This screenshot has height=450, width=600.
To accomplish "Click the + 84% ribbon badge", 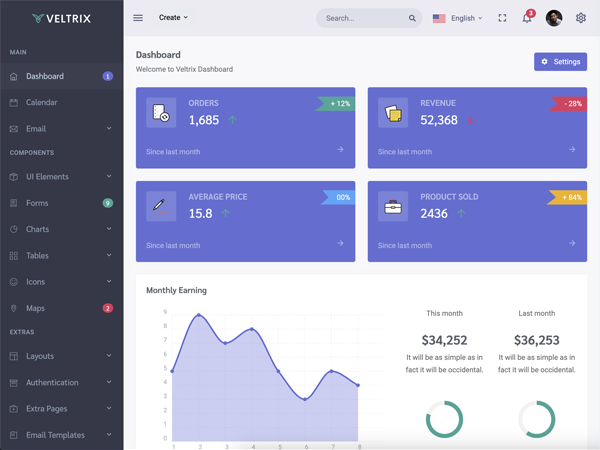I will [567, 197].
